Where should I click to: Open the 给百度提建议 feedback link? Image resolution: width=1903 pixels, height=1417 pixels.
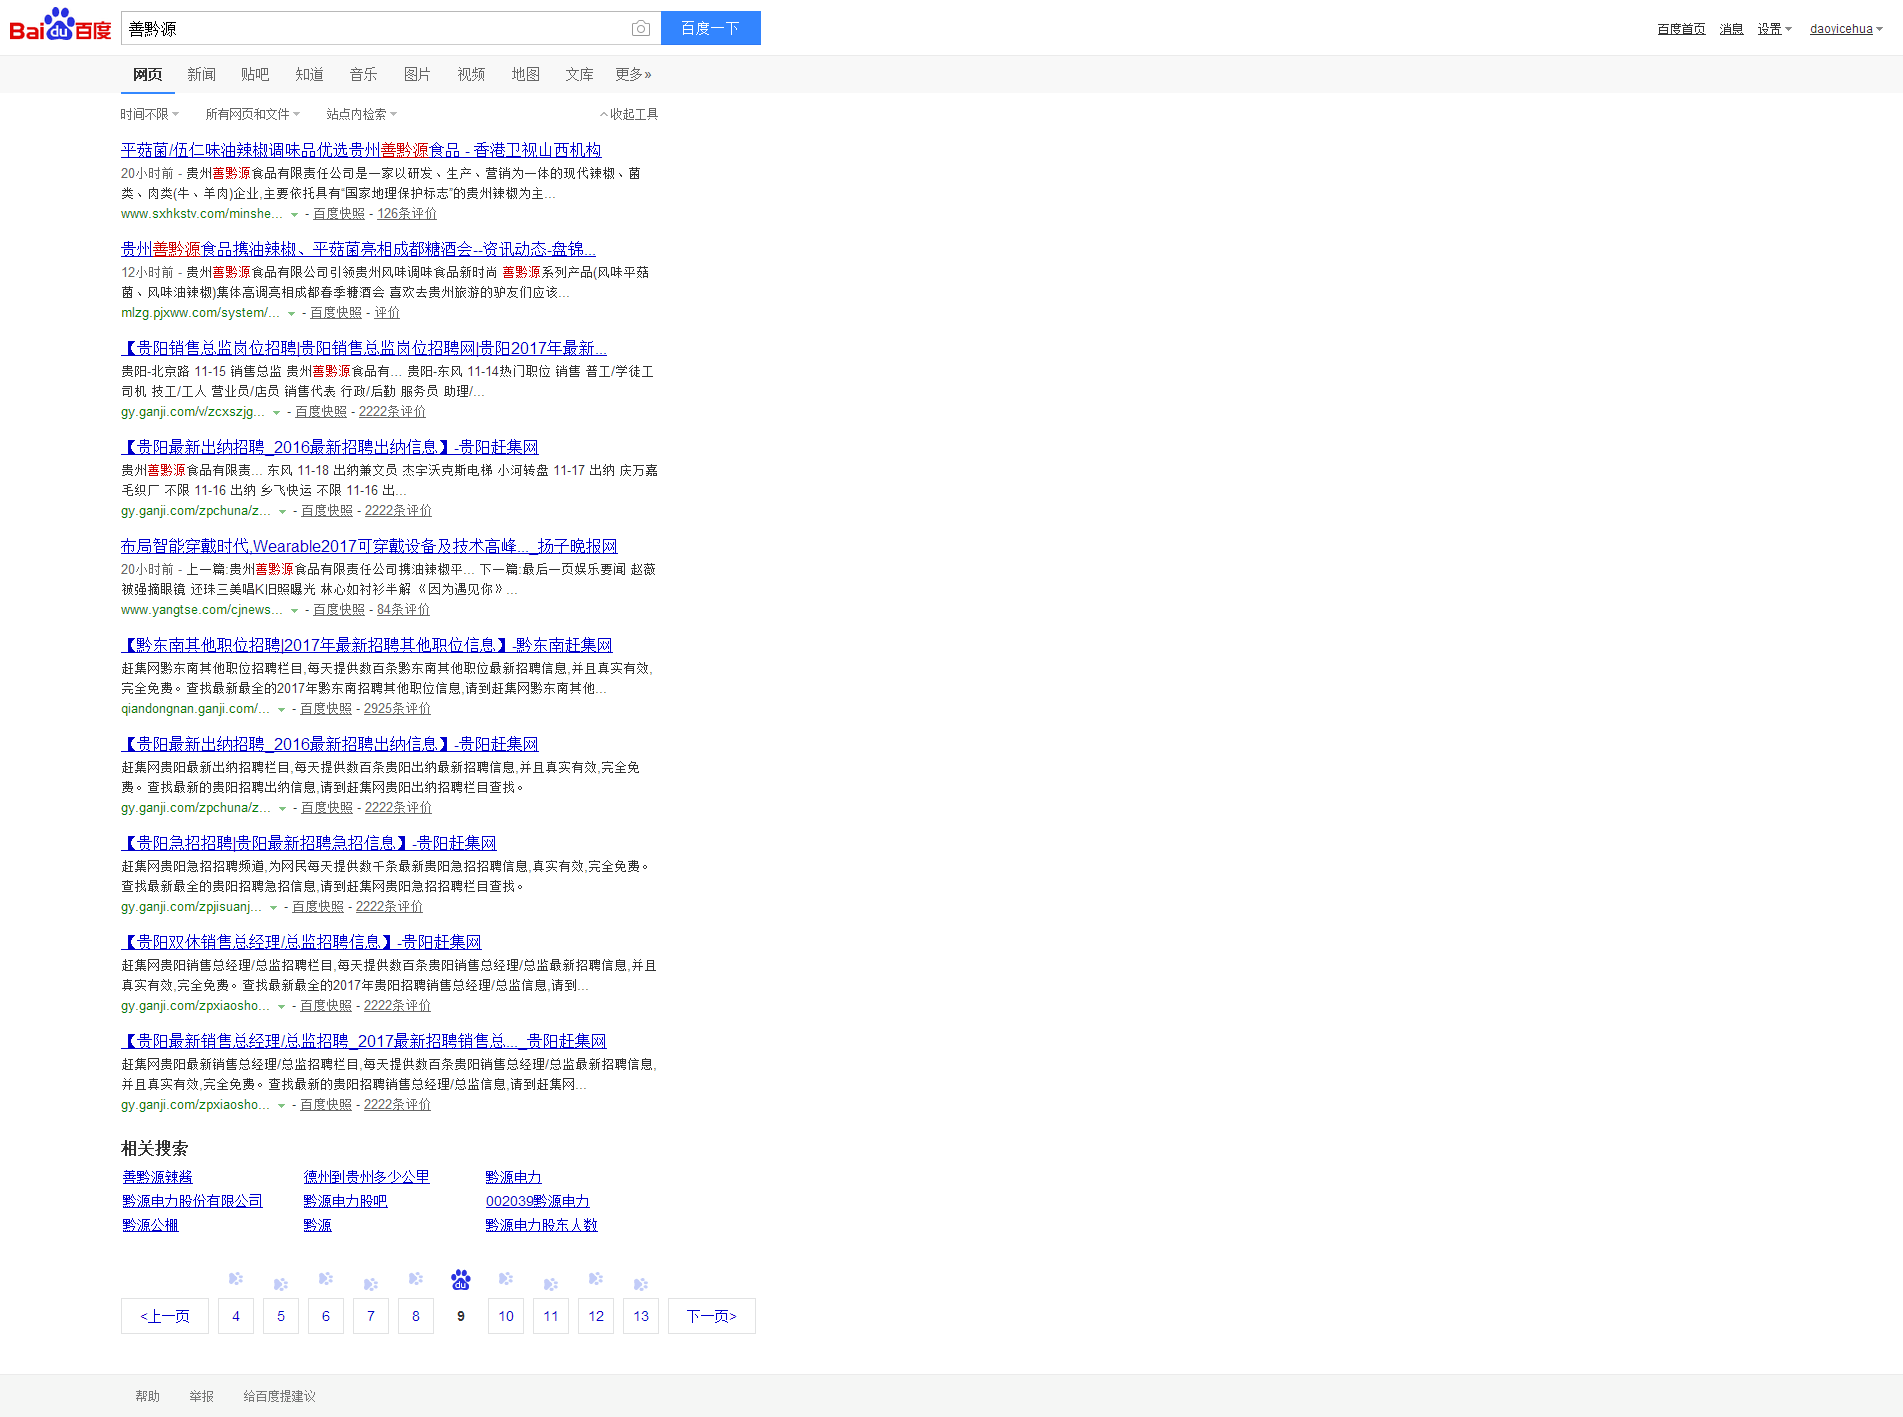click(280, 1396)
